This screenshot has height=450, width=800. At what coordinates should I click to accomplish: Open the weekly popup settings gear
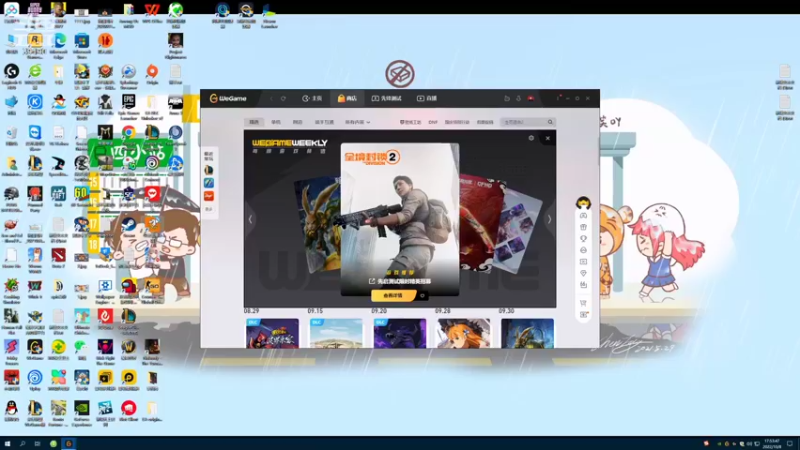click(x=531, y=138)
